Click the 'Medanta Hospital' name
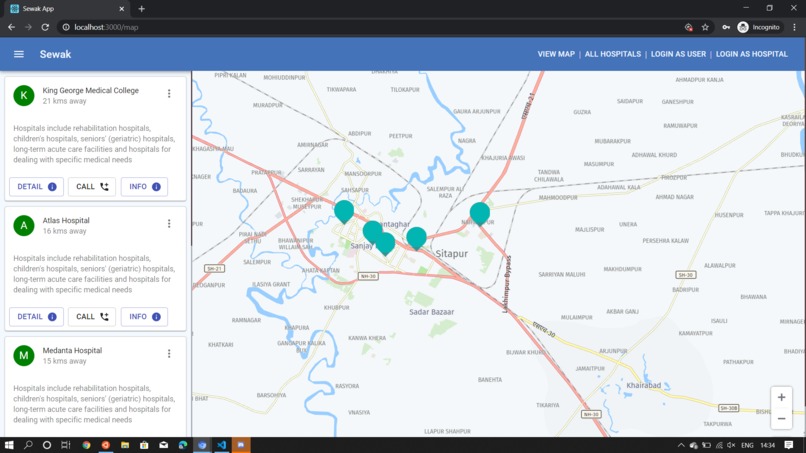Viewport: 806px width, 453px height. (x=72, y=351)
